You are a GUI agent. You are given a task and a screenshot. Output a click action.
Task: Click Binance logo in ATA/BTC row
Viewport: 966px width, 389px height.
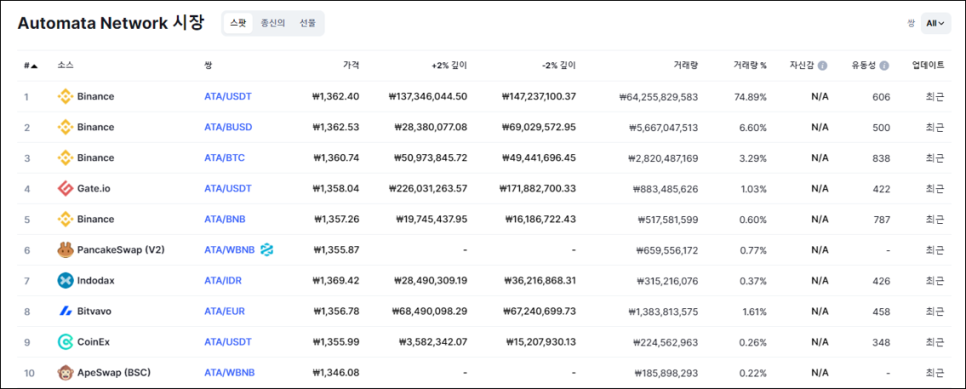pos(65,158)
